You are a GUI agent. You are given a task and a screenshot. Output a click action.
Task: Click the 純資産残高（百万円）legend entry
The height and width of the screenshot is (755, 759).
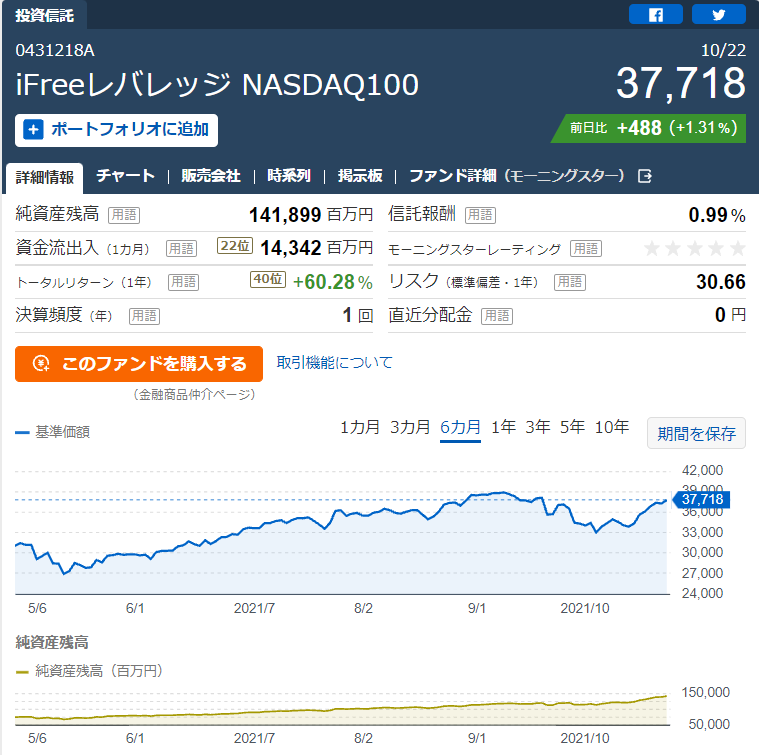pos(89,671)
